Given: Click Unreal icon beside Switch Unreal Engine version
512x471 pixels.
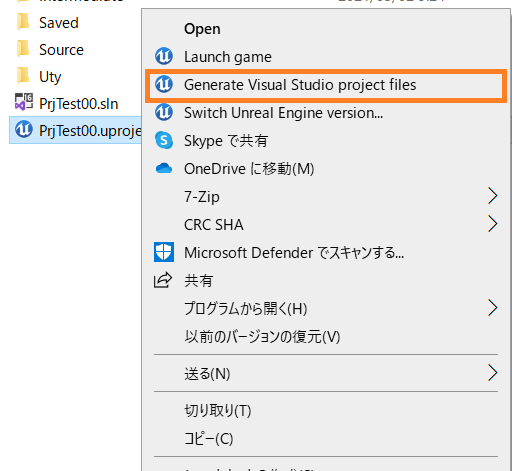Looking at the screenshot, I should [164, 112].
